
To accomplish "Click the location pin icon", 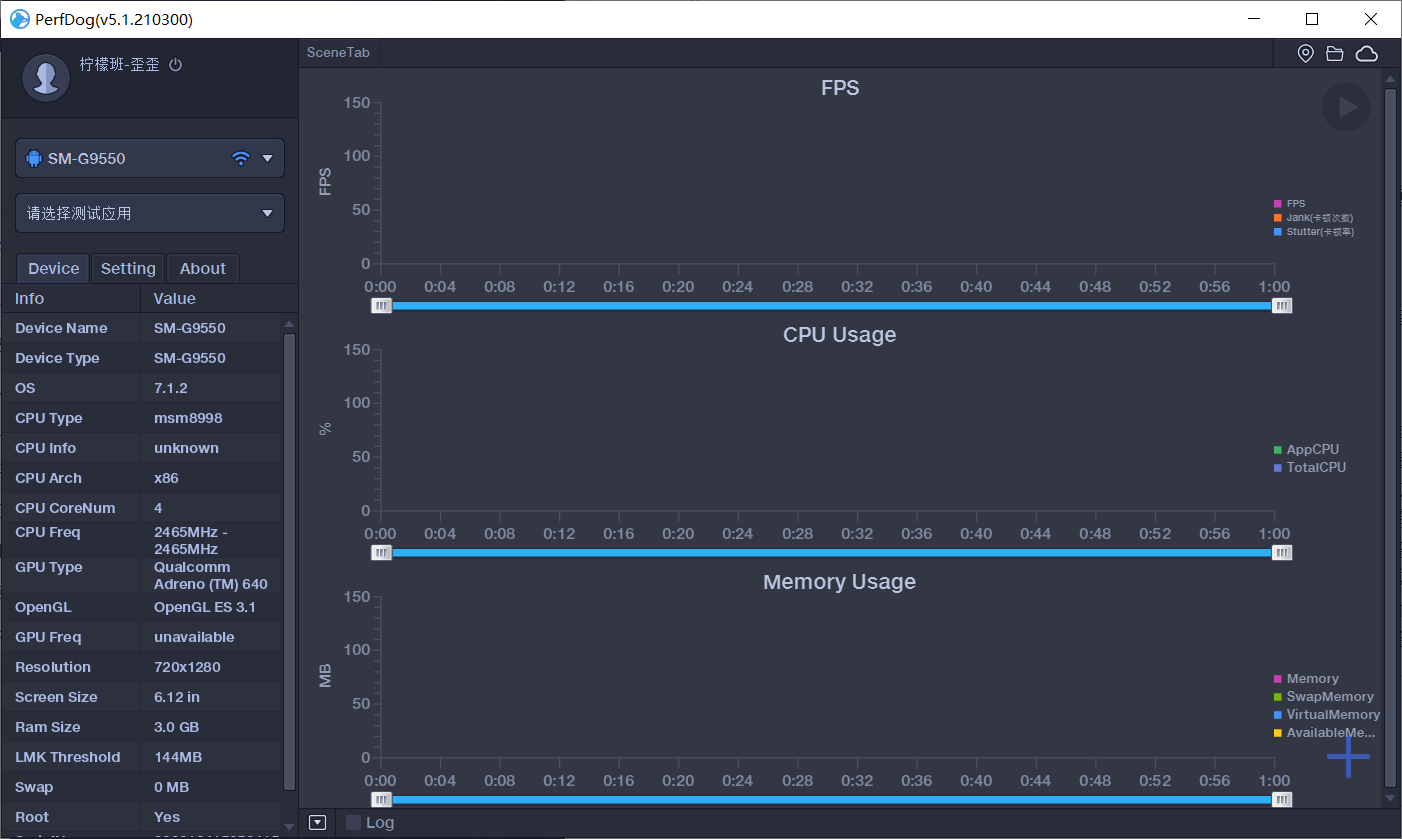I will coord(1305,53).
